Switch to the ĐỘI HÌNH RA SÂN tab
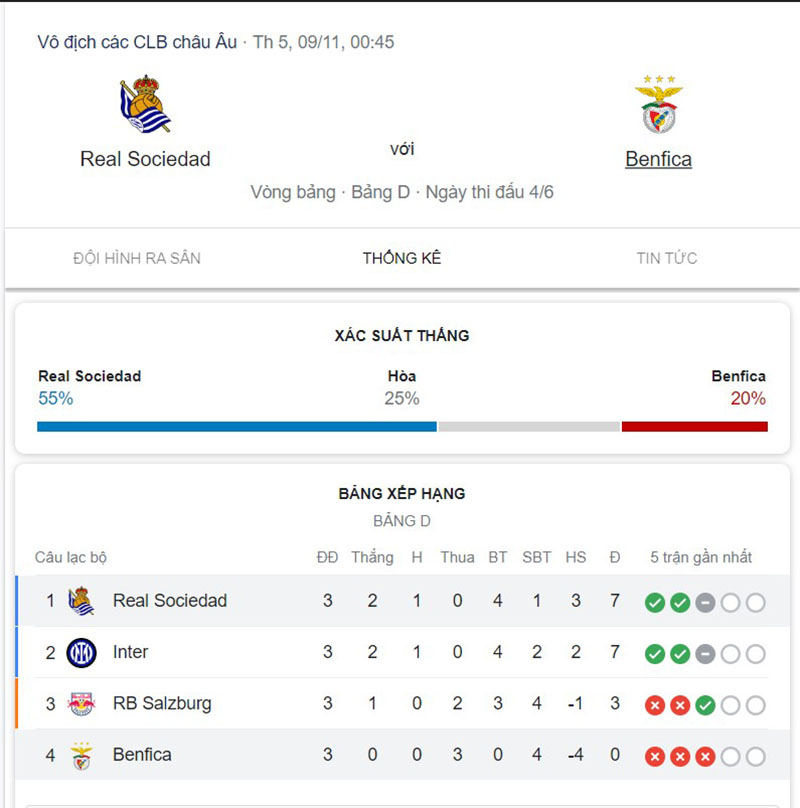This screenshot has width=800, height=808. point(137,258)
